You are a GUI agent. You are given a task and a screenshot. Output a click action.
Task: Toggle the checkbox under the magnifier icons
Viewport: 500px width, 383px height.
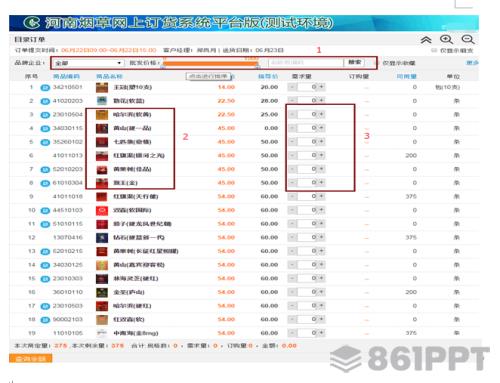(x=434, y=50)
